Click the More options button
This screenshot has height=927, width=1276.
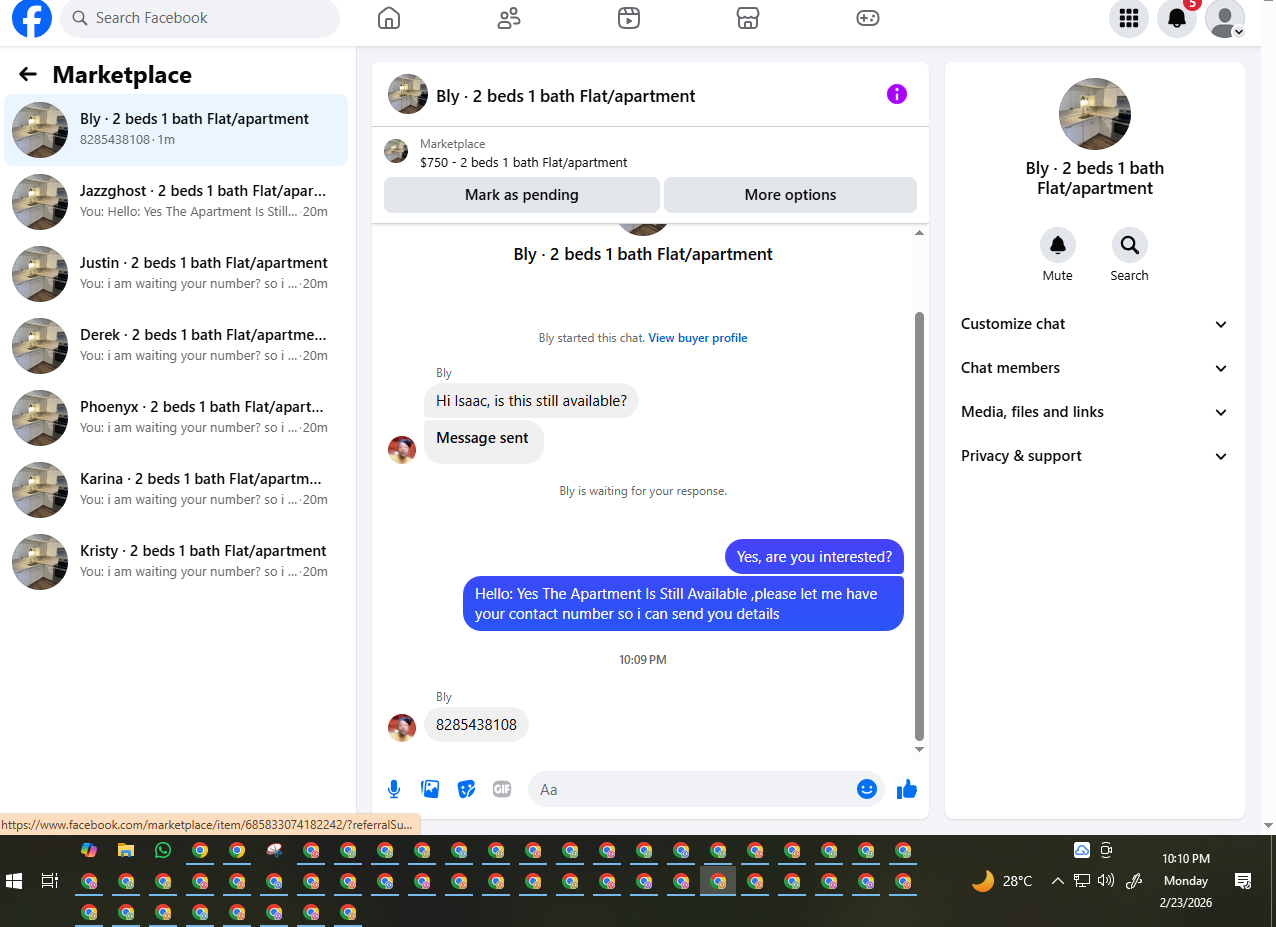(790, 195)
